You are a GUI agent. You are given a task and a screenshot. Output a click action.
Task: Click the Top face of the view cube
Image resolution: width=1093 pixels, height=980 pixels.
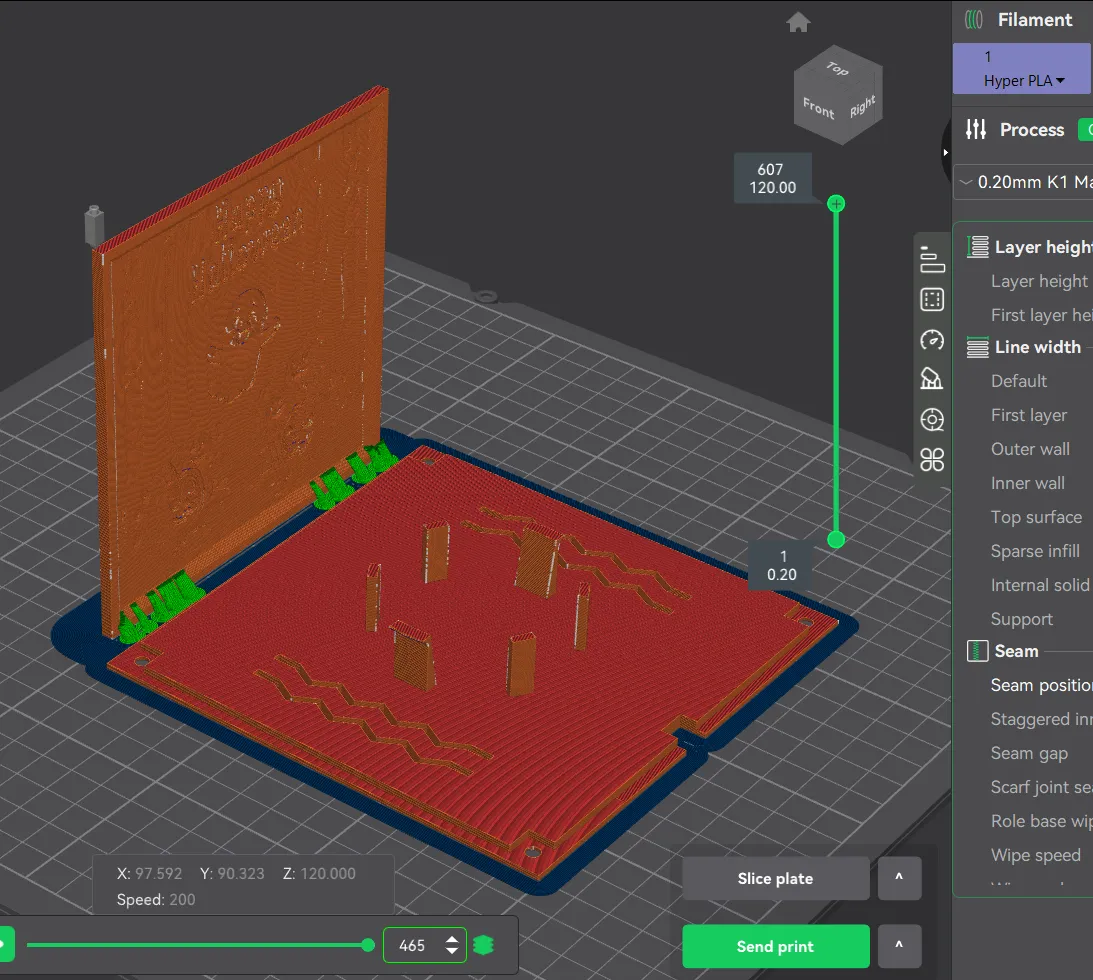(x=838, y=68)
